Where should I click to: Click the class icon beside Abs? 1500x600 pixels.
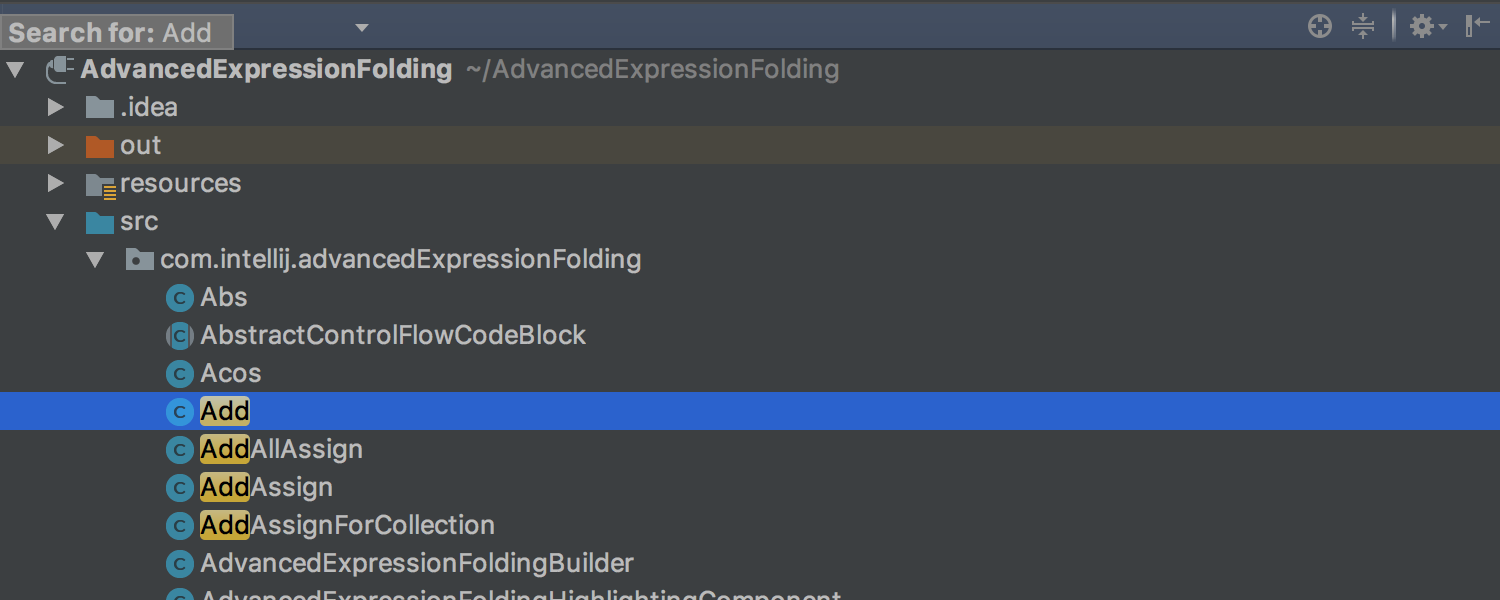pyautogui.click(x=179, y=297)
